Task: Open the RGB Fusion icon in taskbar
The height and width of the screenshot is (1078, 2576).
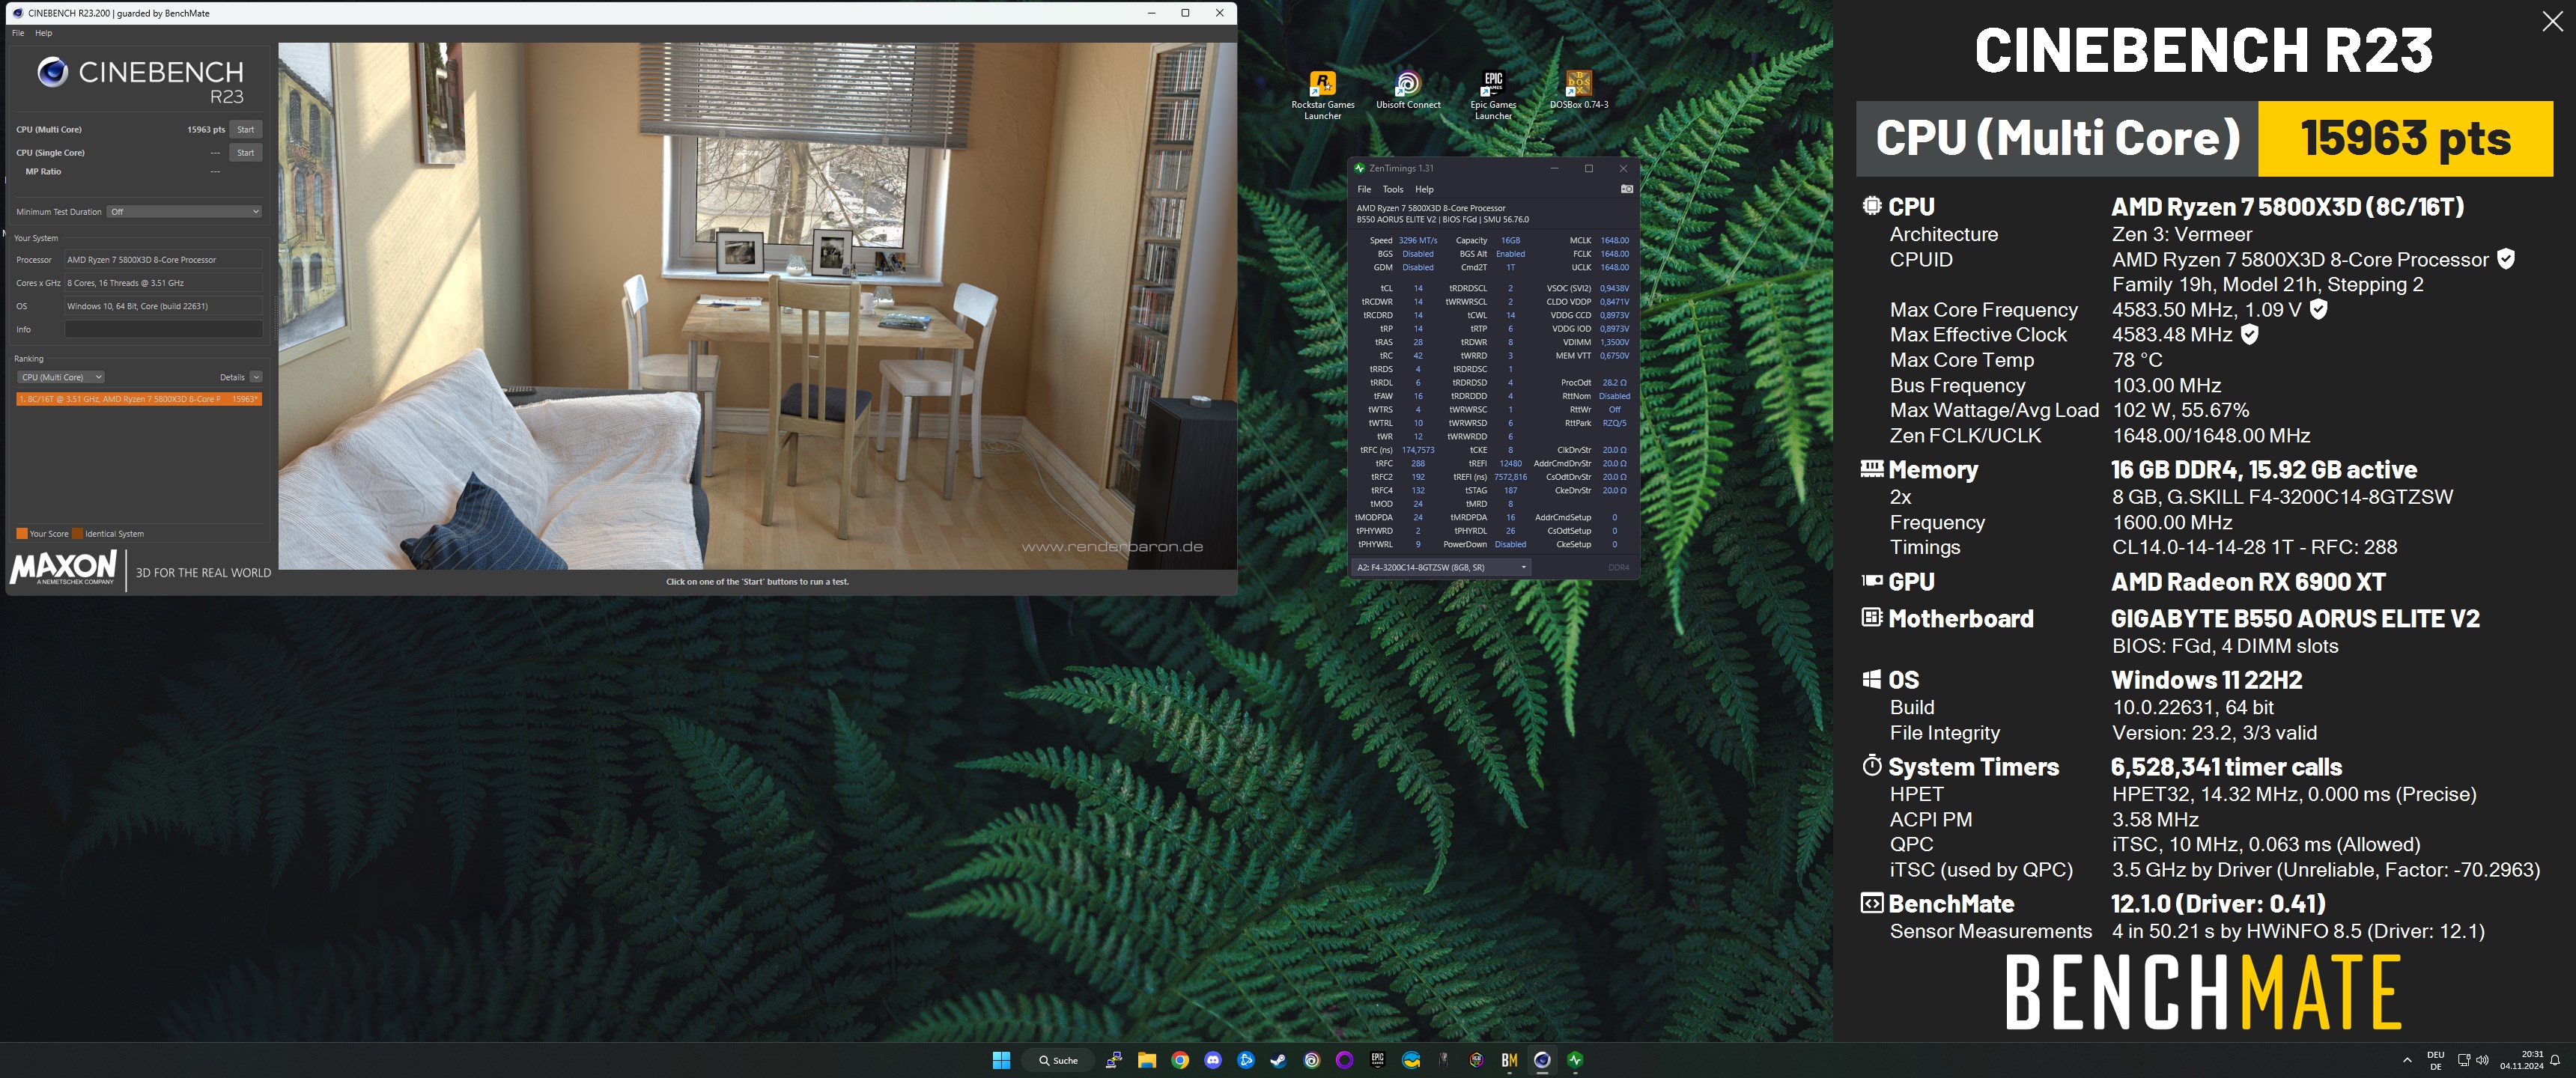Action: tap(1476, 1060)
